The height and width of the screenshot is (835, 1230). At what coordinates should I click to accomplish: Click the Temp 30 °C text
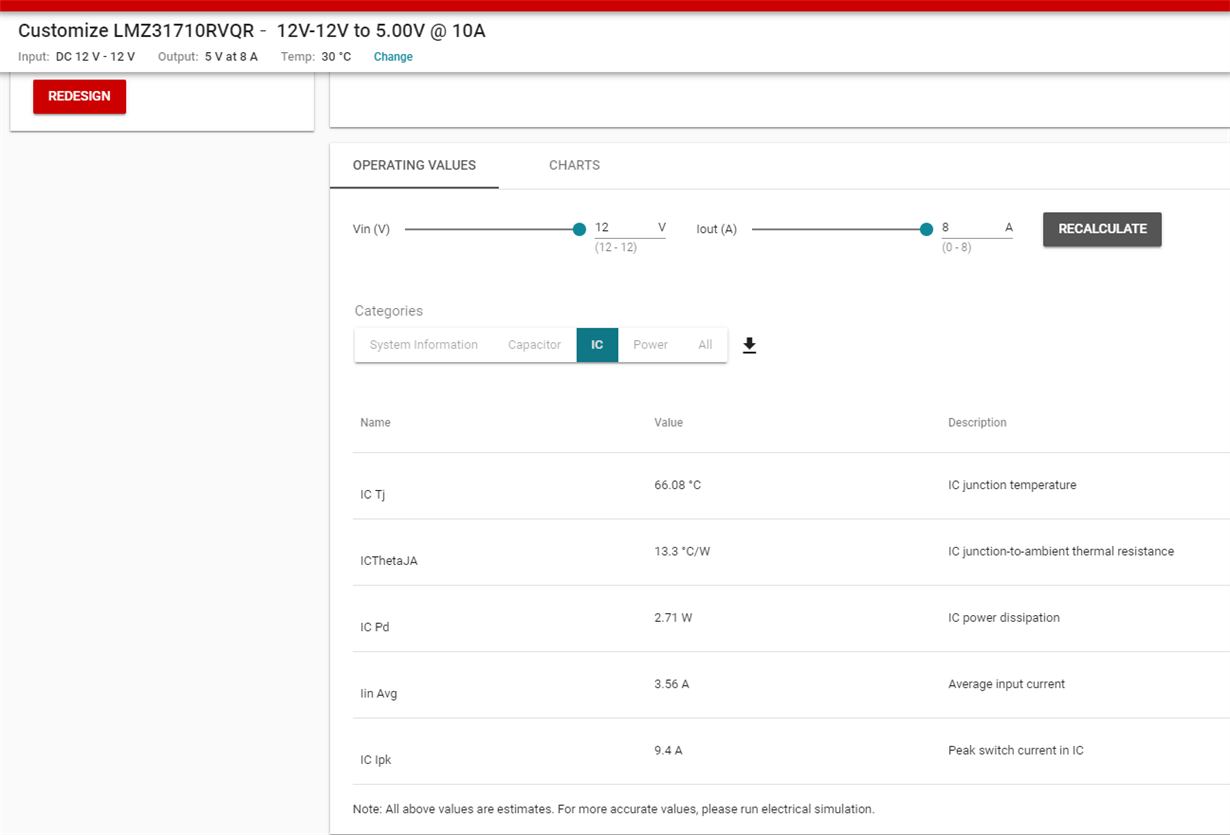pos(316,57)
